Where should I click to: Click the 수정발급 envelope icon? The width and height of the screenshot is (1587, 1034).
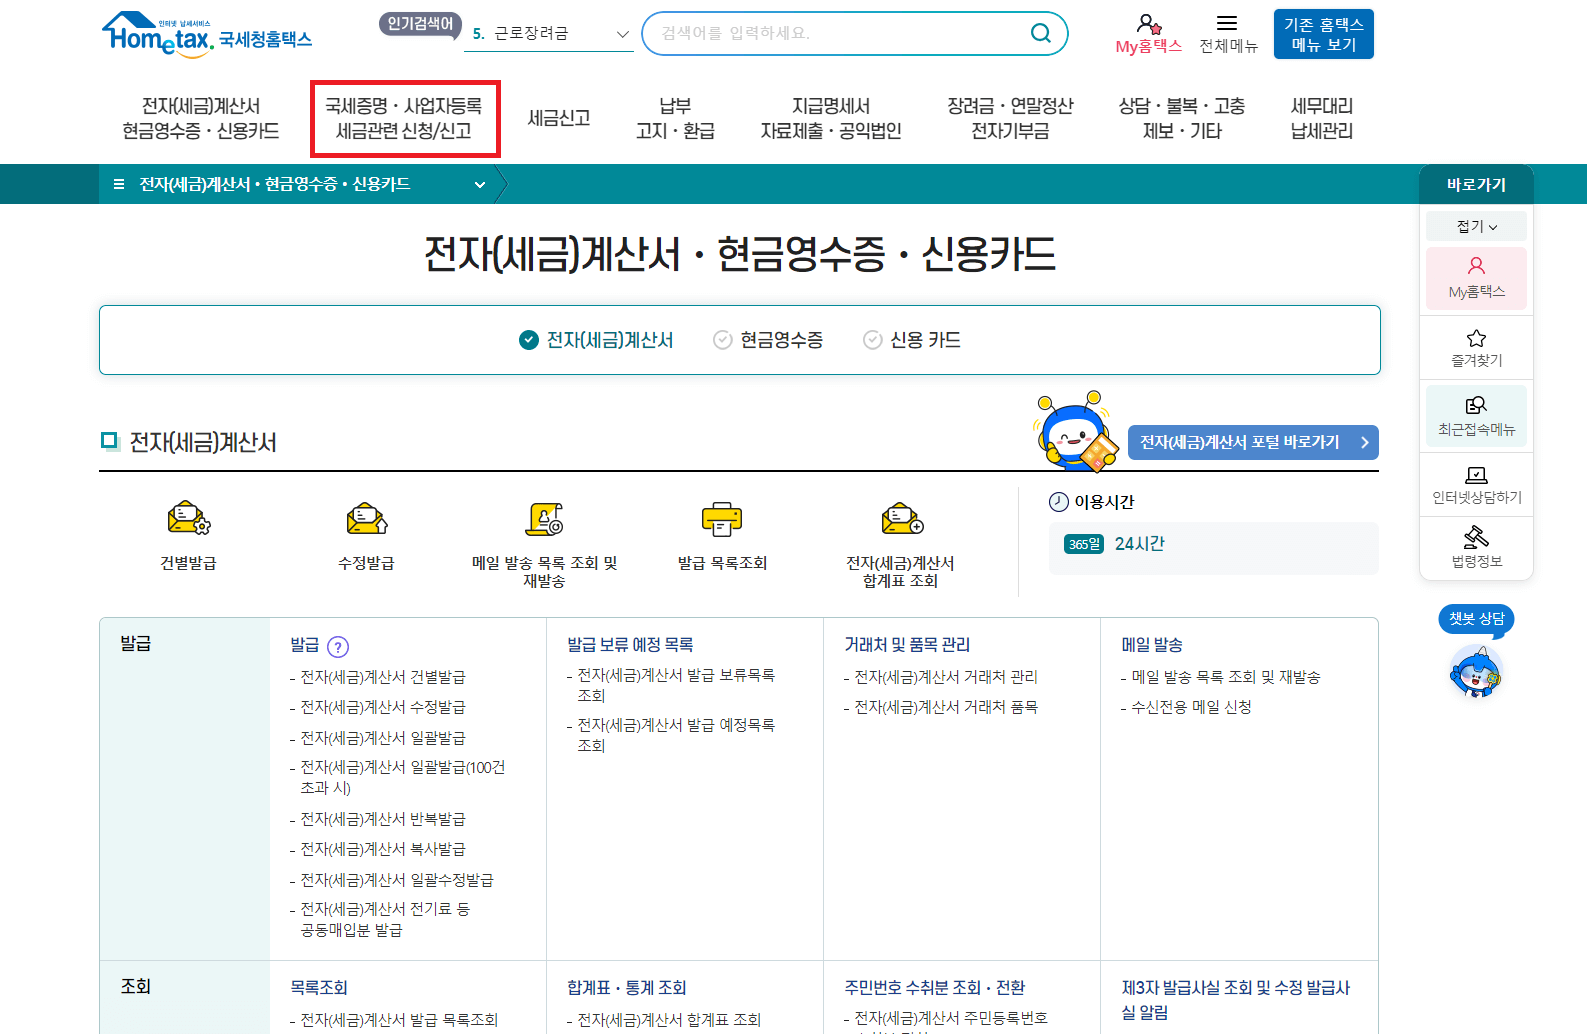pyautogui.click(x=366, y=519)
